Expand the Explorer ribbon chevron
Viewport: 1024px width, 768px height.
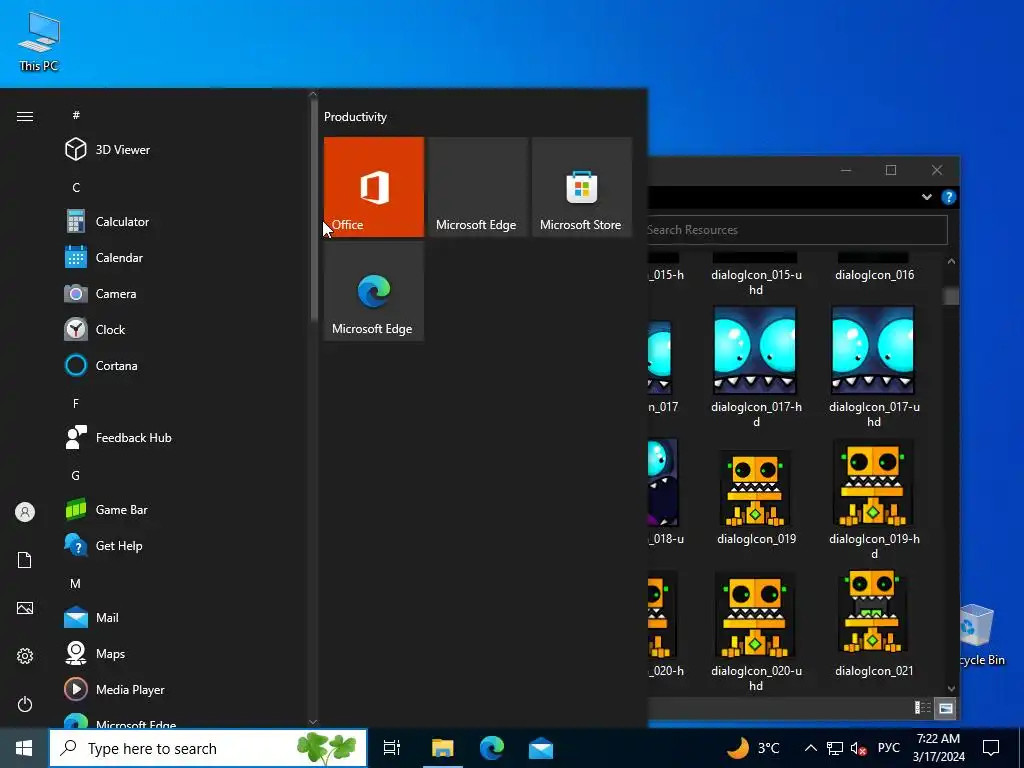tap(926, 197)
